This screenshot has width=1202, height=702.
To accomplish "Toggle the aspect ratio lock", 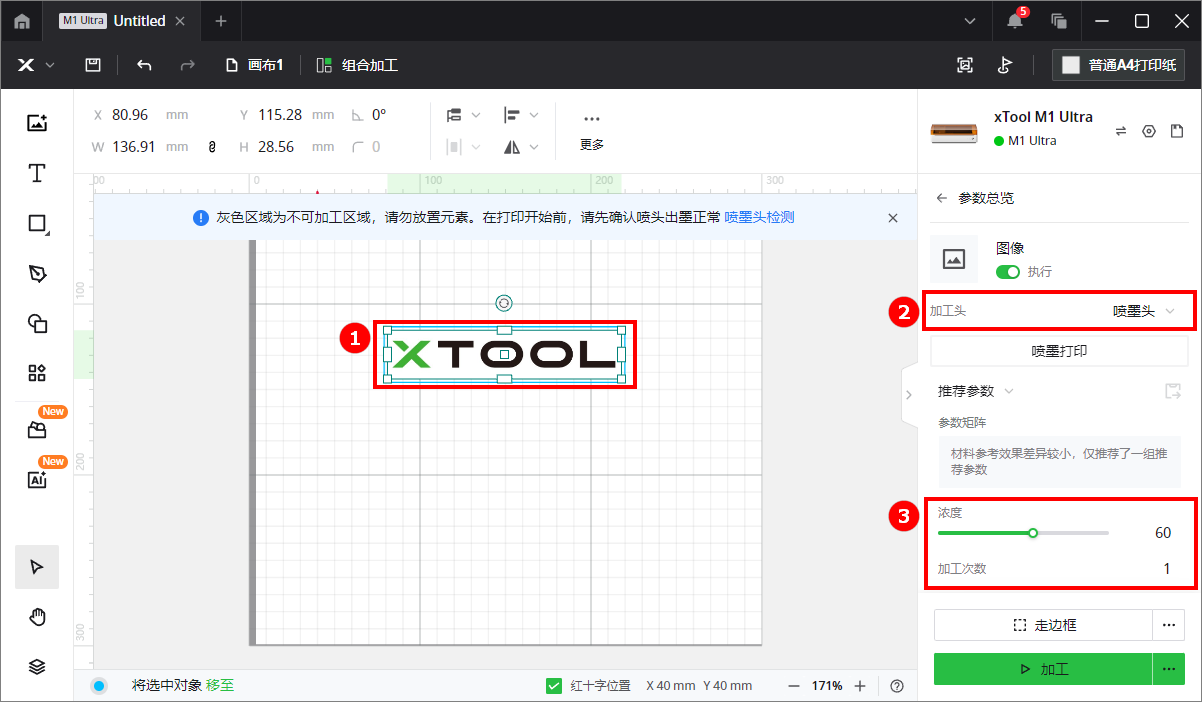I will click(212, 147).
